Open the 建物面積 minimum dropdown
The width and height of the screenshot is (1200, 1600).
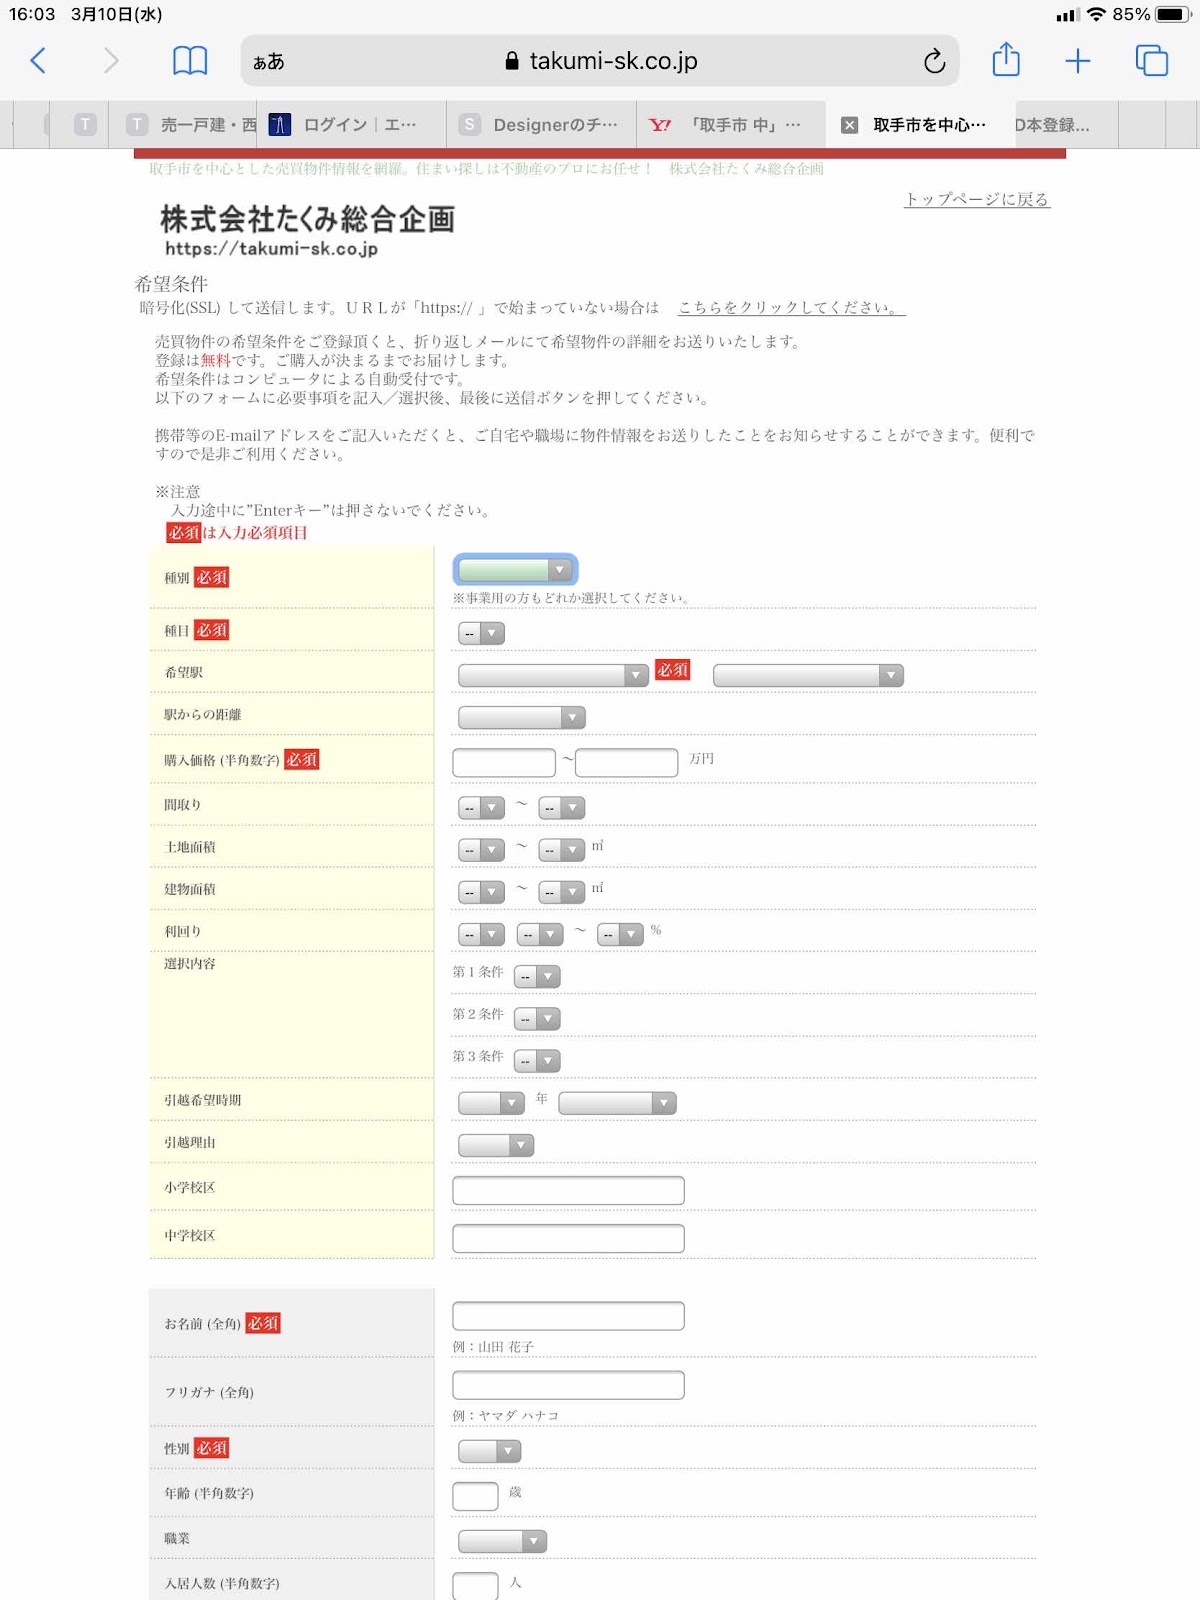pyautogui.click(x=481, y=891)
